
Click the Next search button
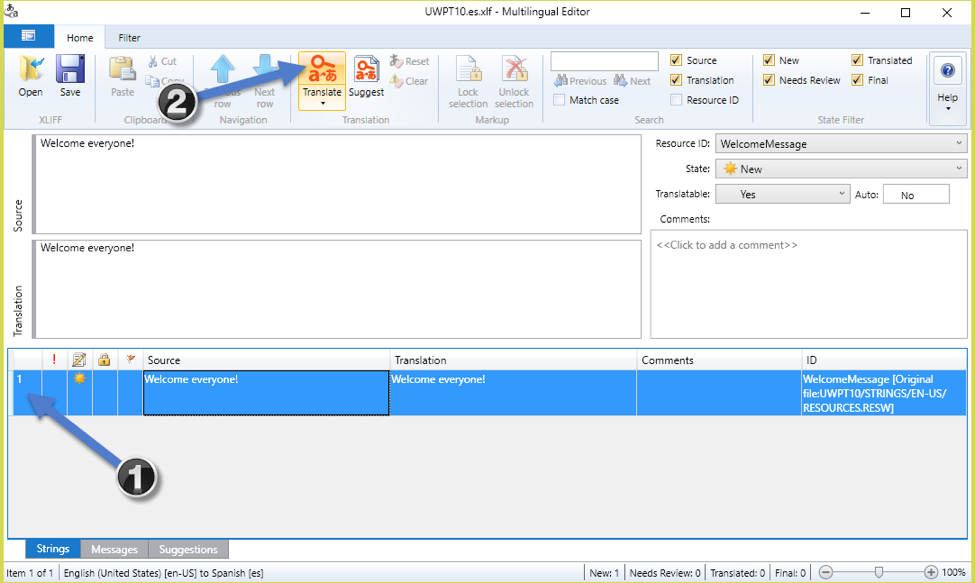pos(633,80)
